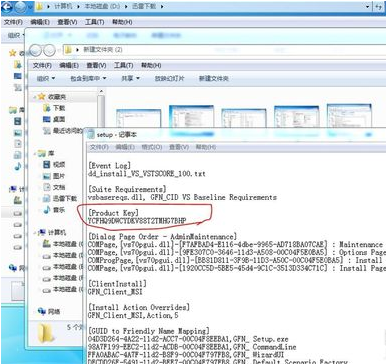Open 文件(F) menu in 新建文件夹 (2) window
This screenshot has height=364, width=386.
[42, 65]
